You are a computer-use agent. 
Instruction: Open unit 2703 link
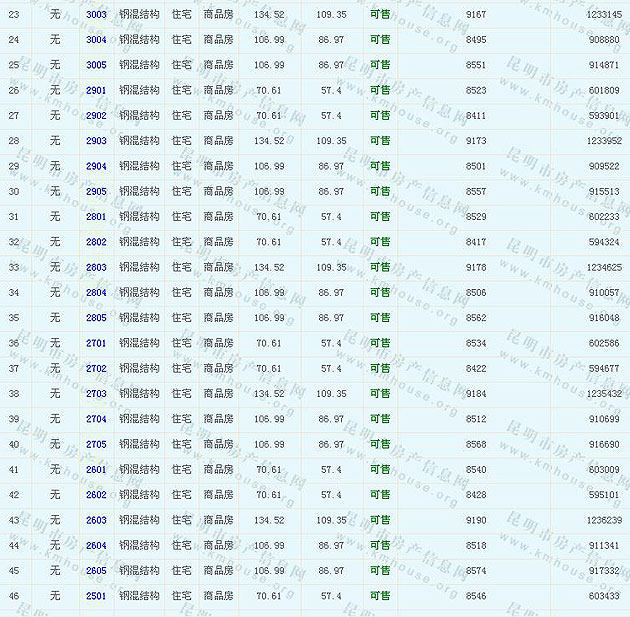96,394
